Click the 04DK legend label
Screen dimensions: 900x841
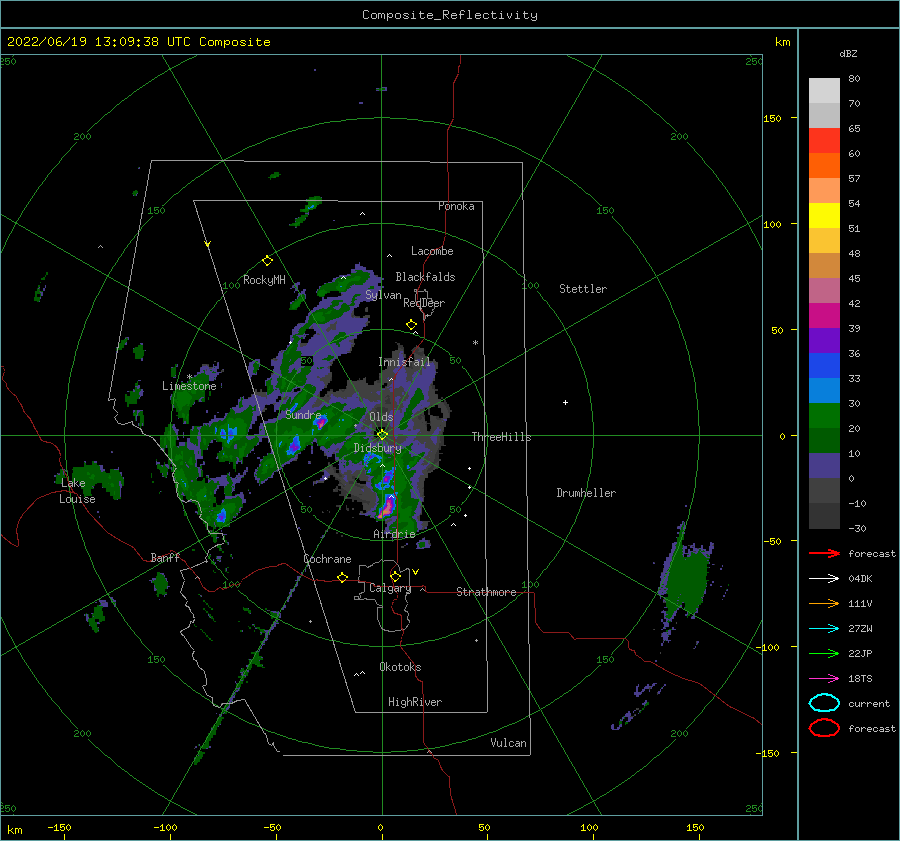[x=860, y=578]
